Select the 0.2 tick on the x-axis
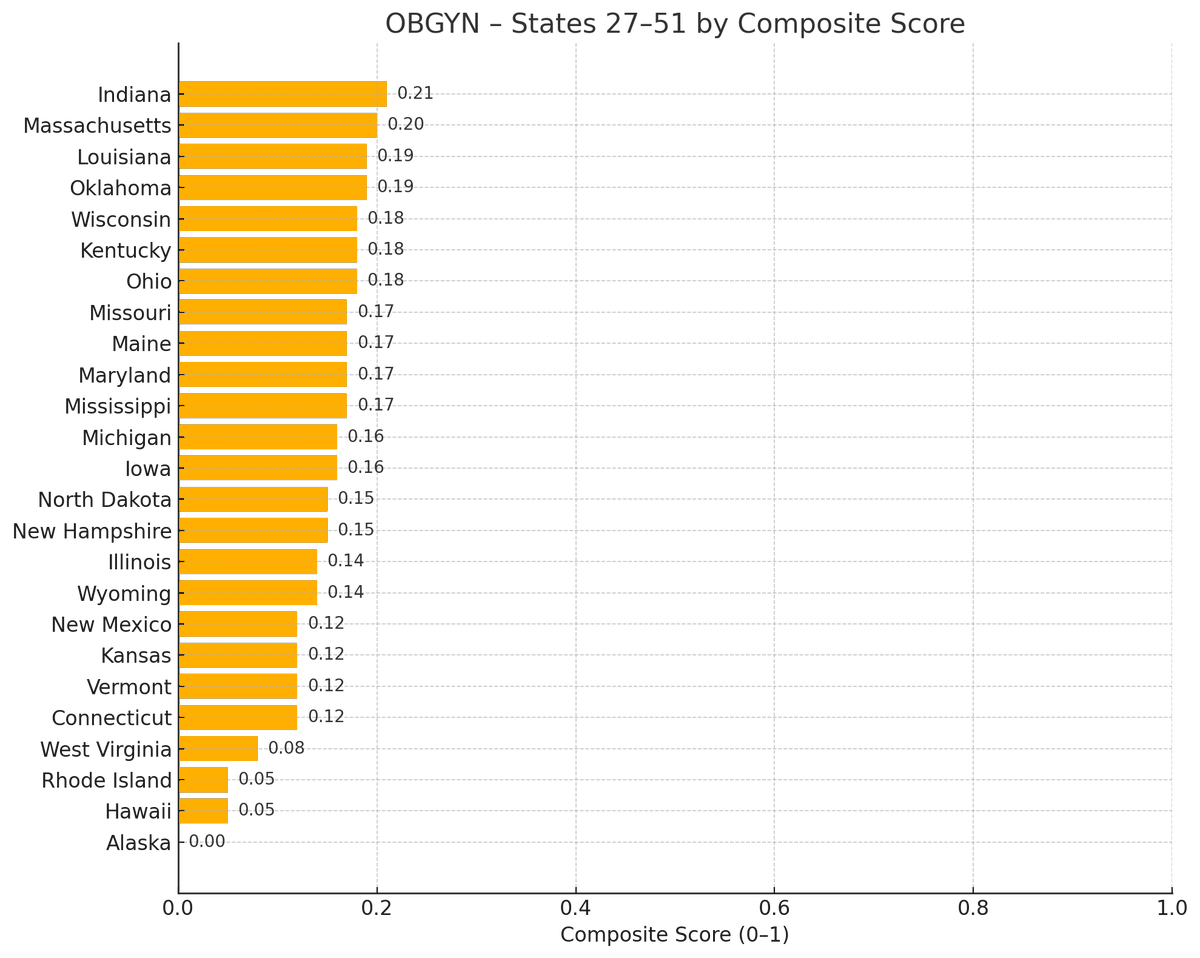This screenshot has height=958, width=1200. coord(377,908)
